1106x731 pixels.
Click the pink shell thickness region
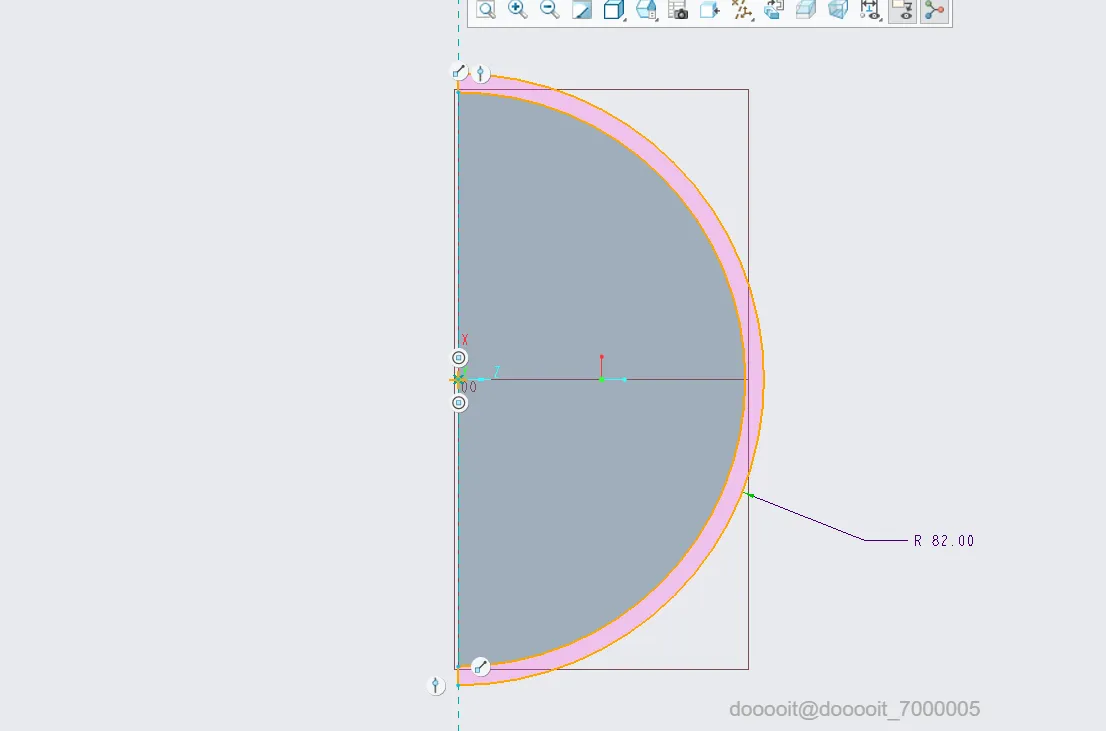click(754, 379)
